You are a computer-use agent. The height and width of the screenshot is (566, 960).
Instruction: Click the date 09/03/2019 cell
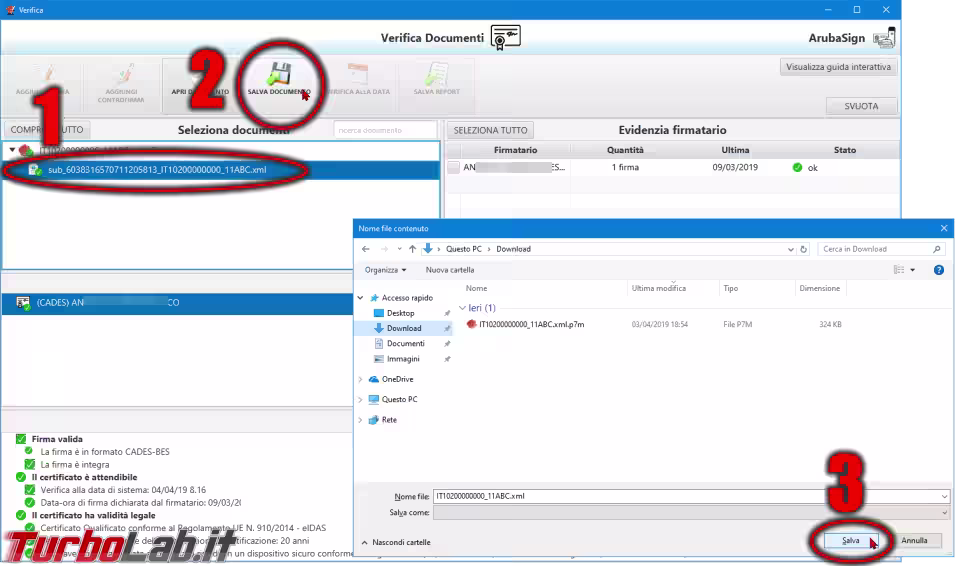[735, 167]
